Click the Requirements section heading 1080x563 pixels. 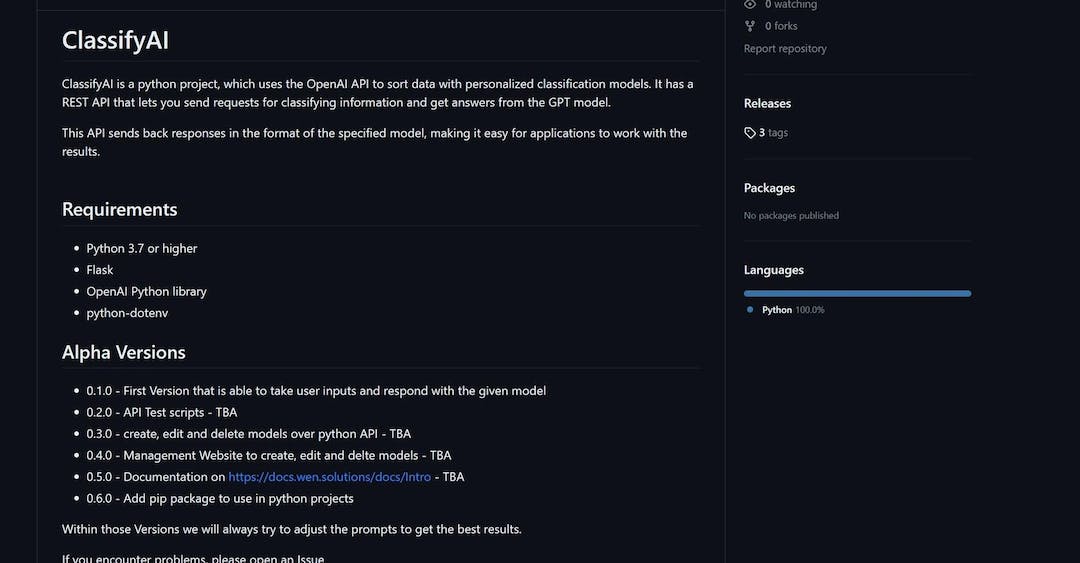click(120, 209)
